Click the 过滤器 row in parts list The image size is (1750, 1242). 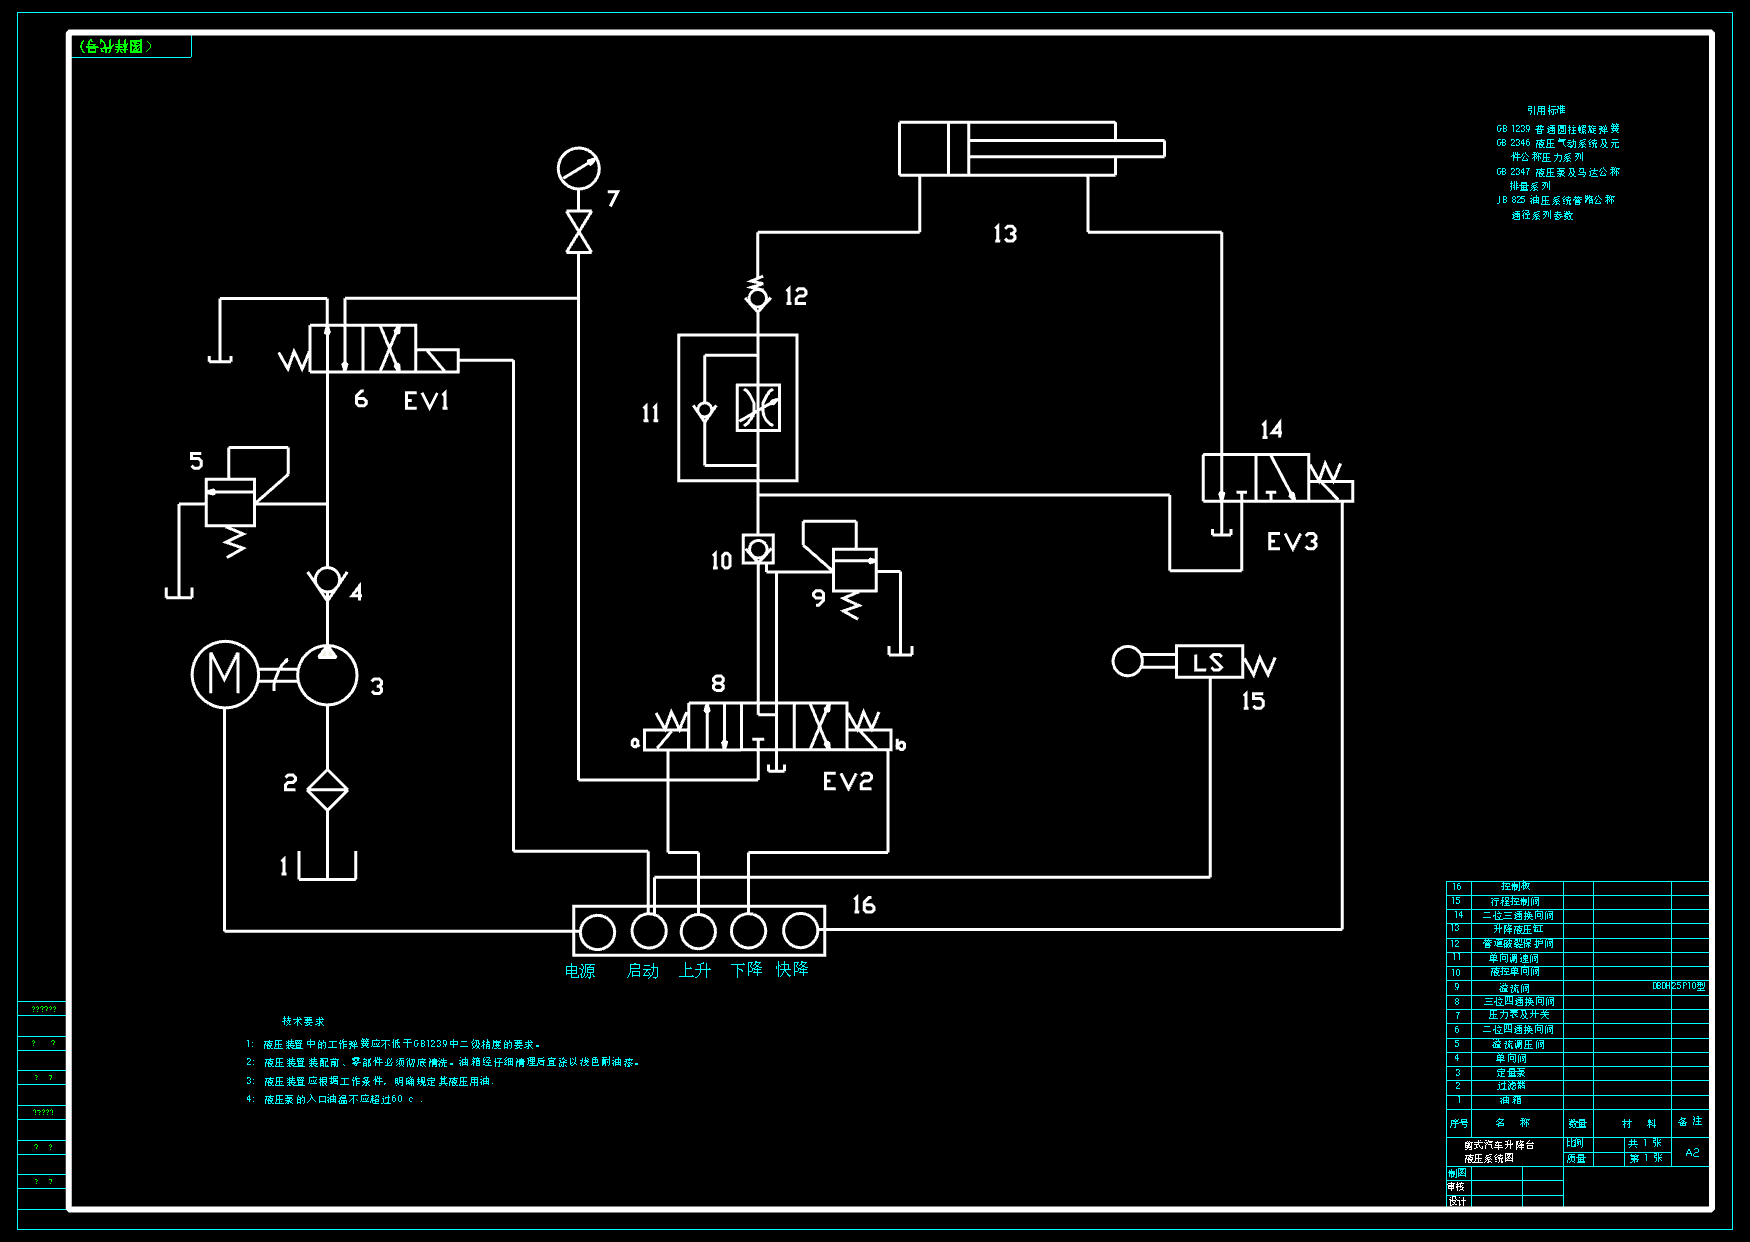click(1577, 1086)
